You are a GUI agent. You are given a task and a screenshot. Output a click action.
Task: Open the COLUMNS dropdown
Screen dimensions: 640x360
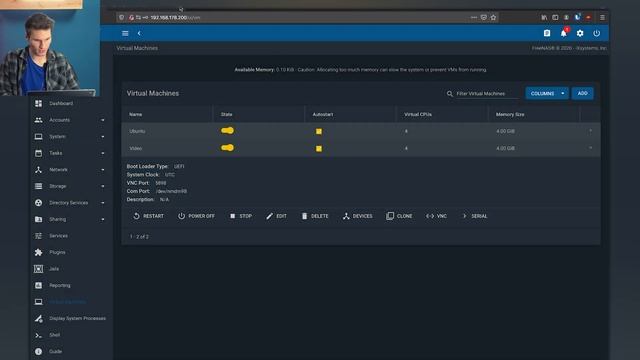[547, 93]
